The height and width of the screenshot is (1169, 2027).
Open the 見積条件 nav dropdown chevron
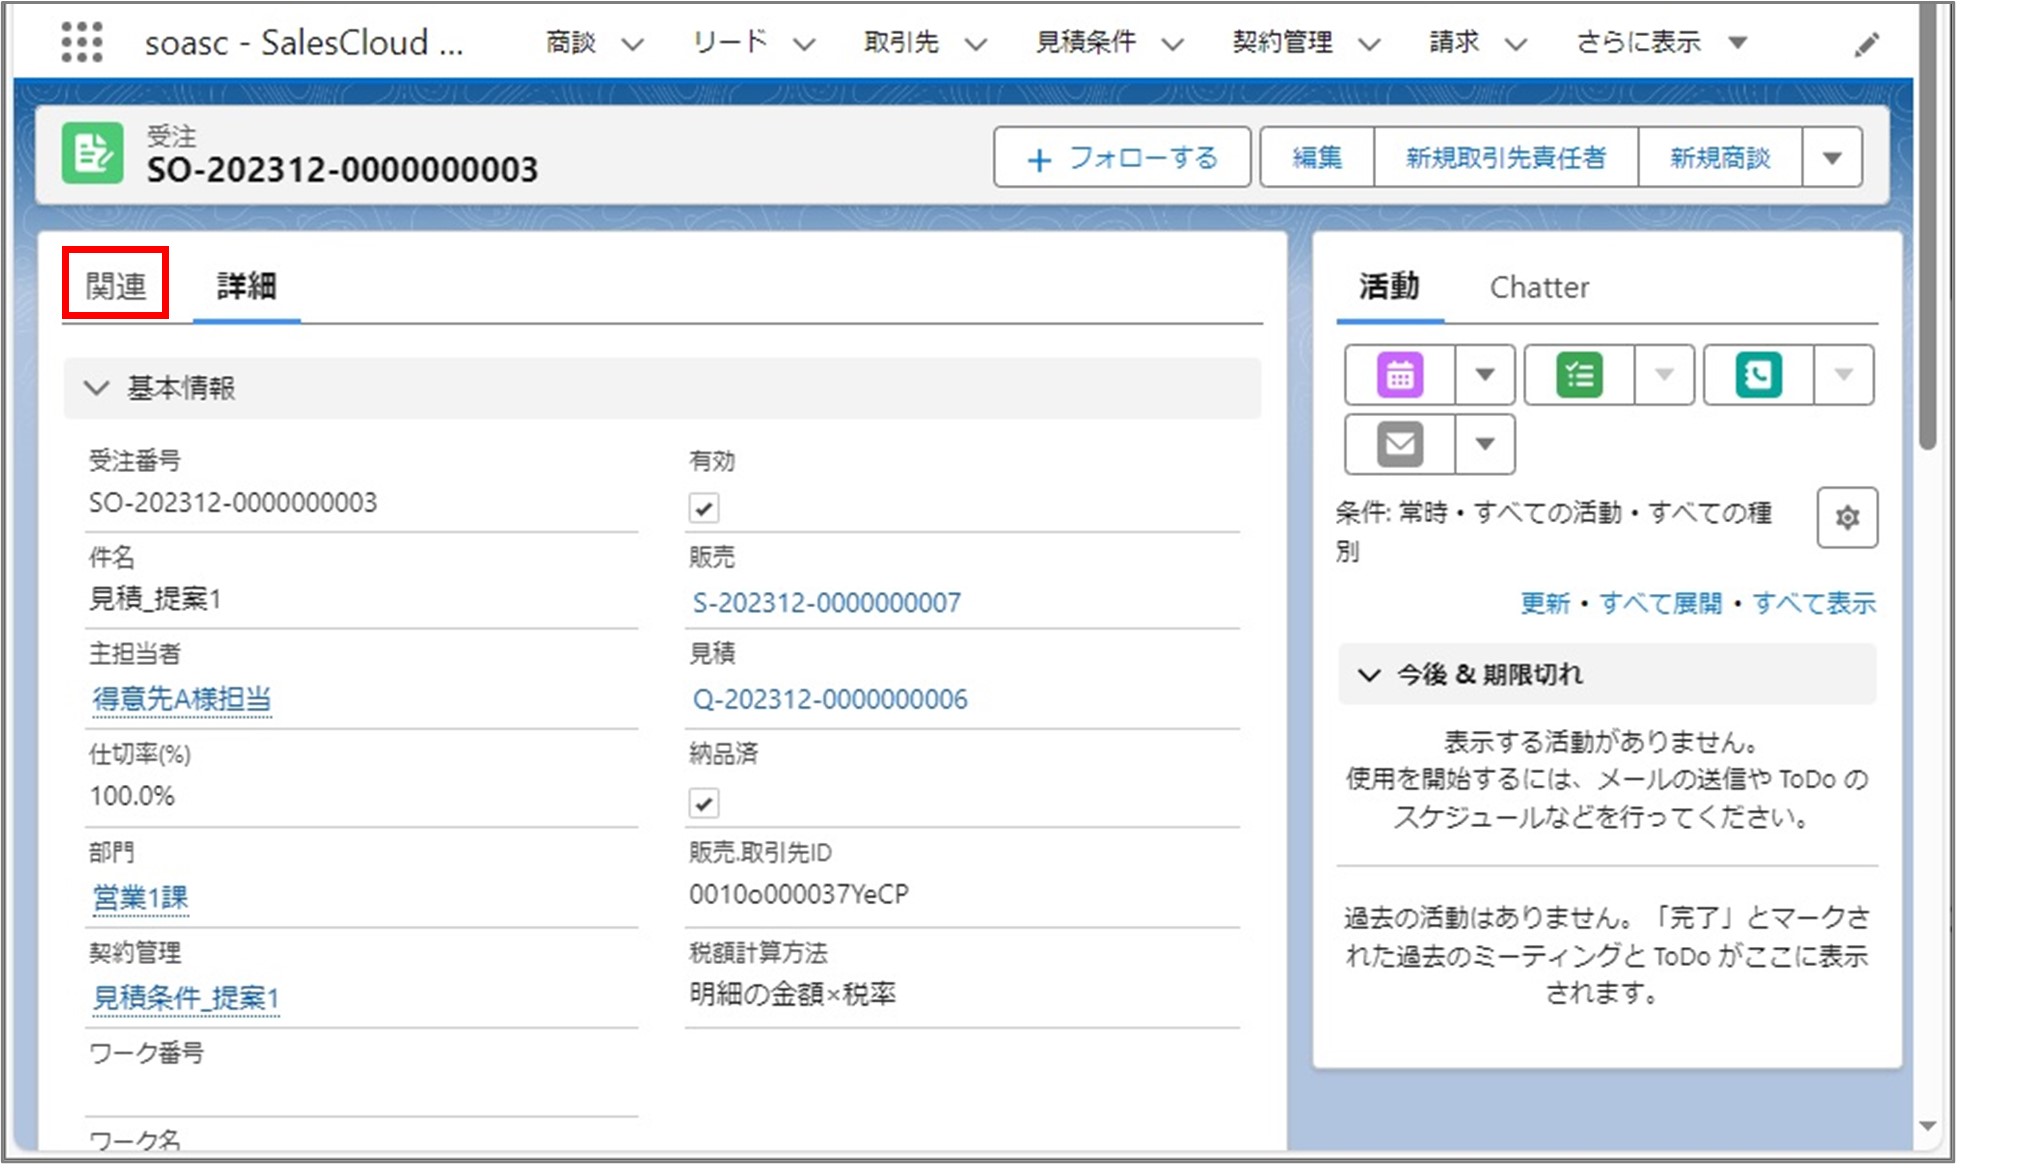[1173, 44]
